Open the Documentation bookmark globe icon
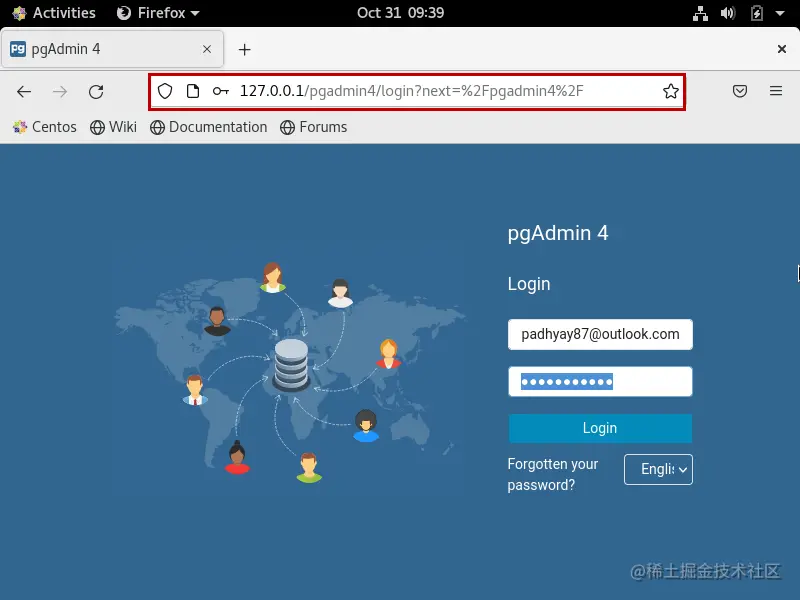 tap(156, 127)
